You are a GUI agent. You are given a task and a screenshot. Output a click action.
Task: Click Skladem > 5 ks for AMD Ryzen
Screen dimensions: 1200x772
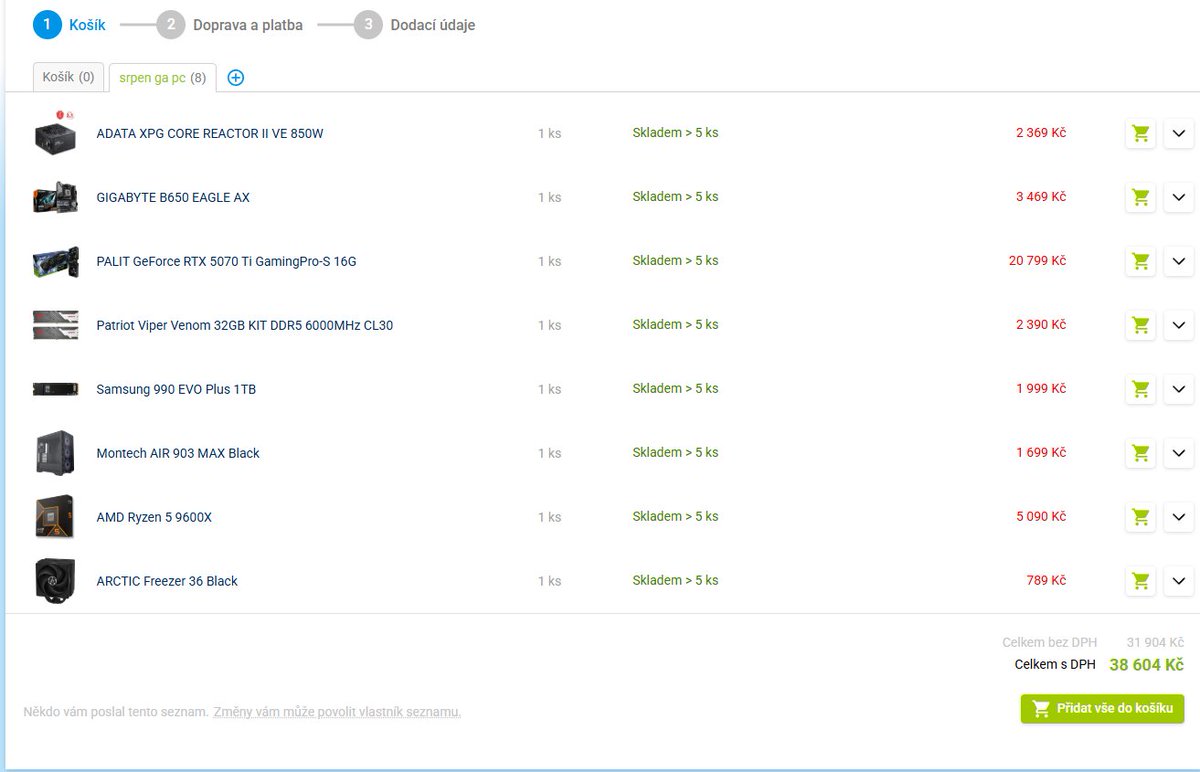pyautogui.click(x=675, y=517)
